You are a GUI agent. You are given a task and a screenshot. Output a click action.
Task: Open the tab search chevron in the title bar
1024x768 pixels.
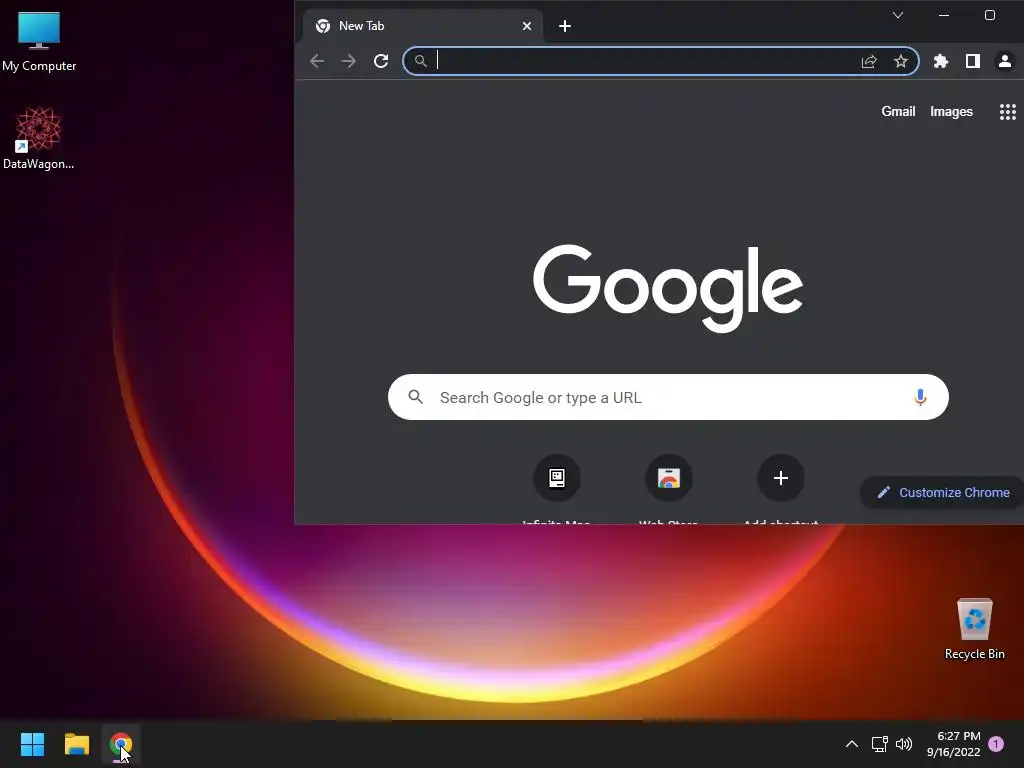pyautogui.click(x=898, y=15)
